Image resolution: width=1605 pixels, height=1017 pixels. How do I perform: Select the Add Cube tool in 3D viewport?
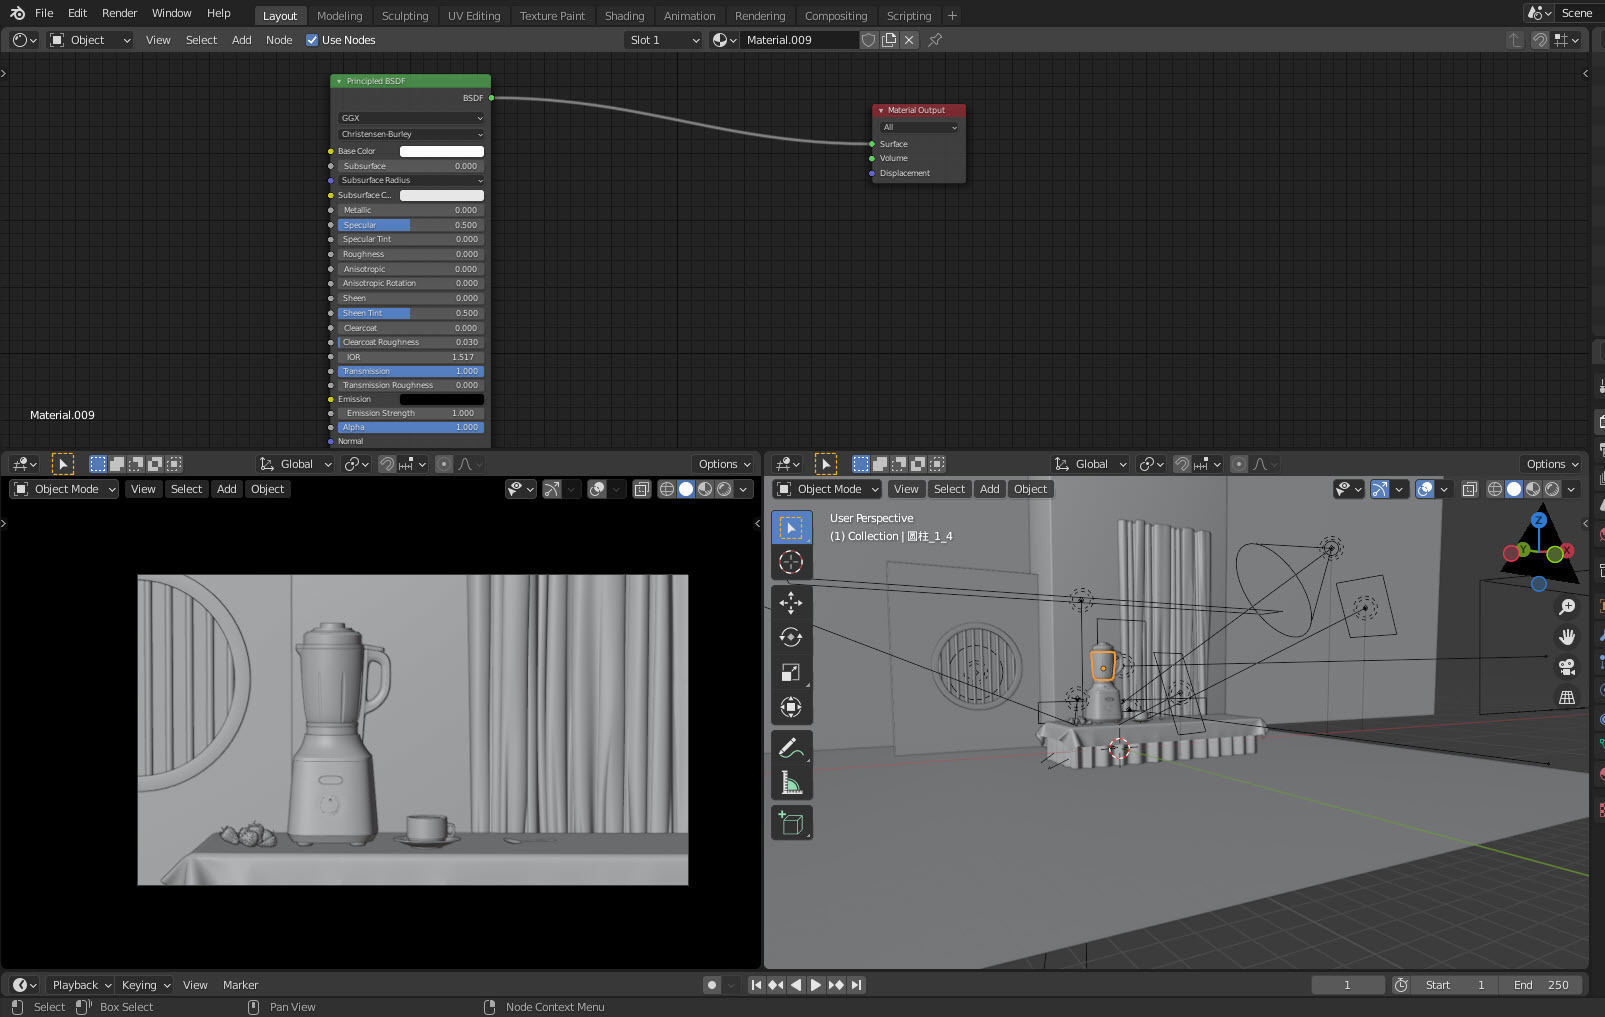(x=790, y=822)
